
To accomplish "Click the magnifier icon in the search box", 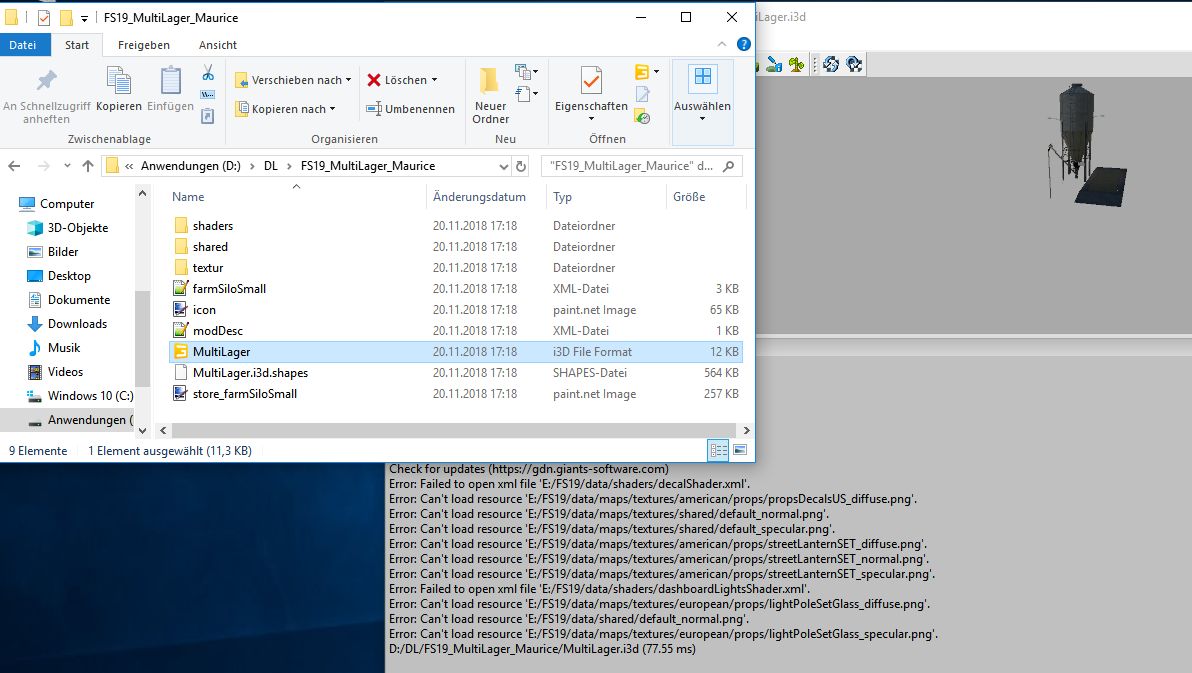I will click(x=728, y=166).
